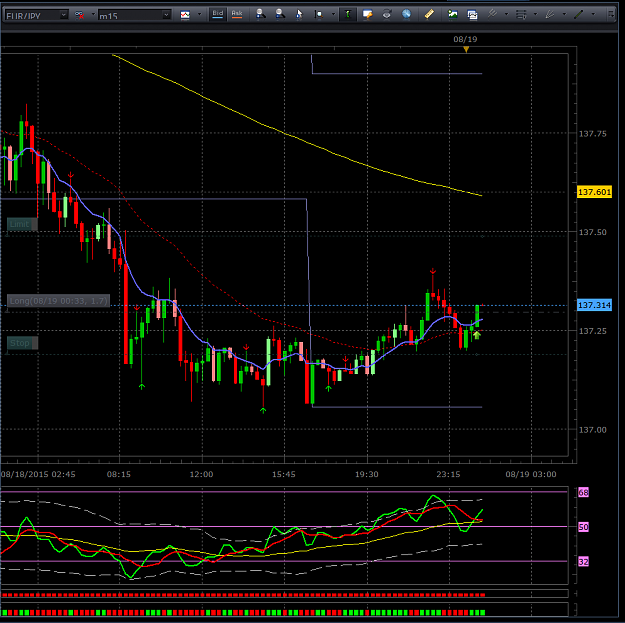Click the pink 68 indicator level label

point(583,492)
